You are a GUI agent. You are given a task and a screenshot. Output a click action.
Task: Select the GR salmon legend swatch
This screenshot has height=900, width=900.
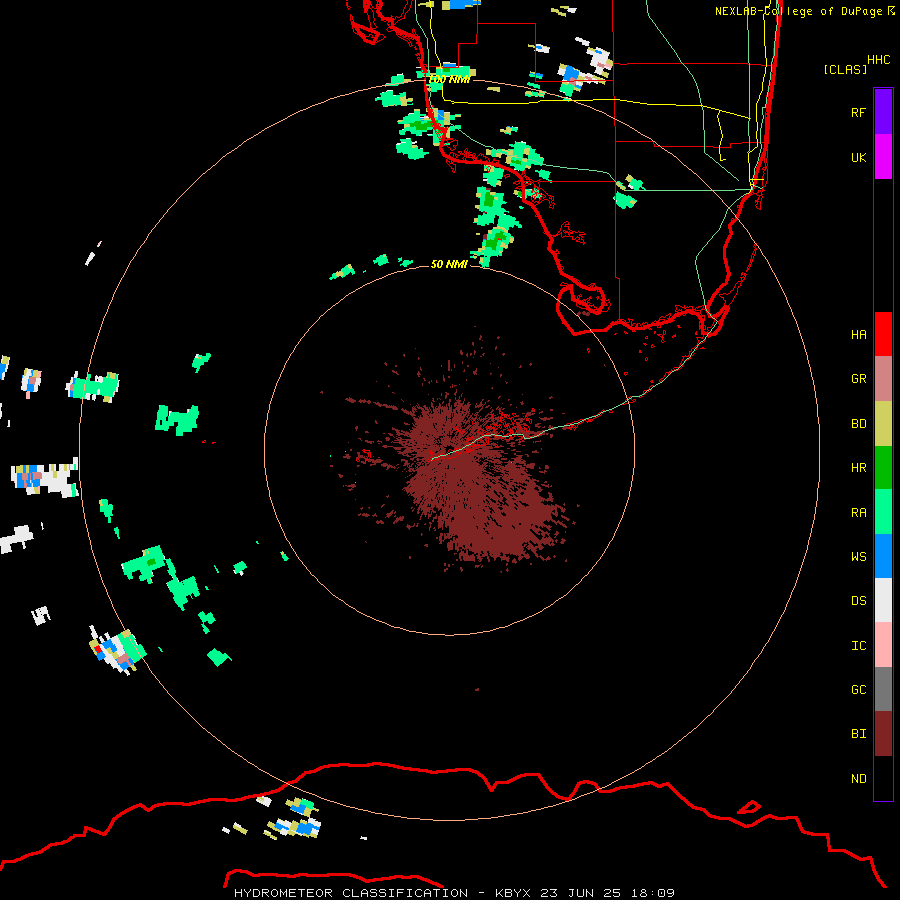point(883,378)
